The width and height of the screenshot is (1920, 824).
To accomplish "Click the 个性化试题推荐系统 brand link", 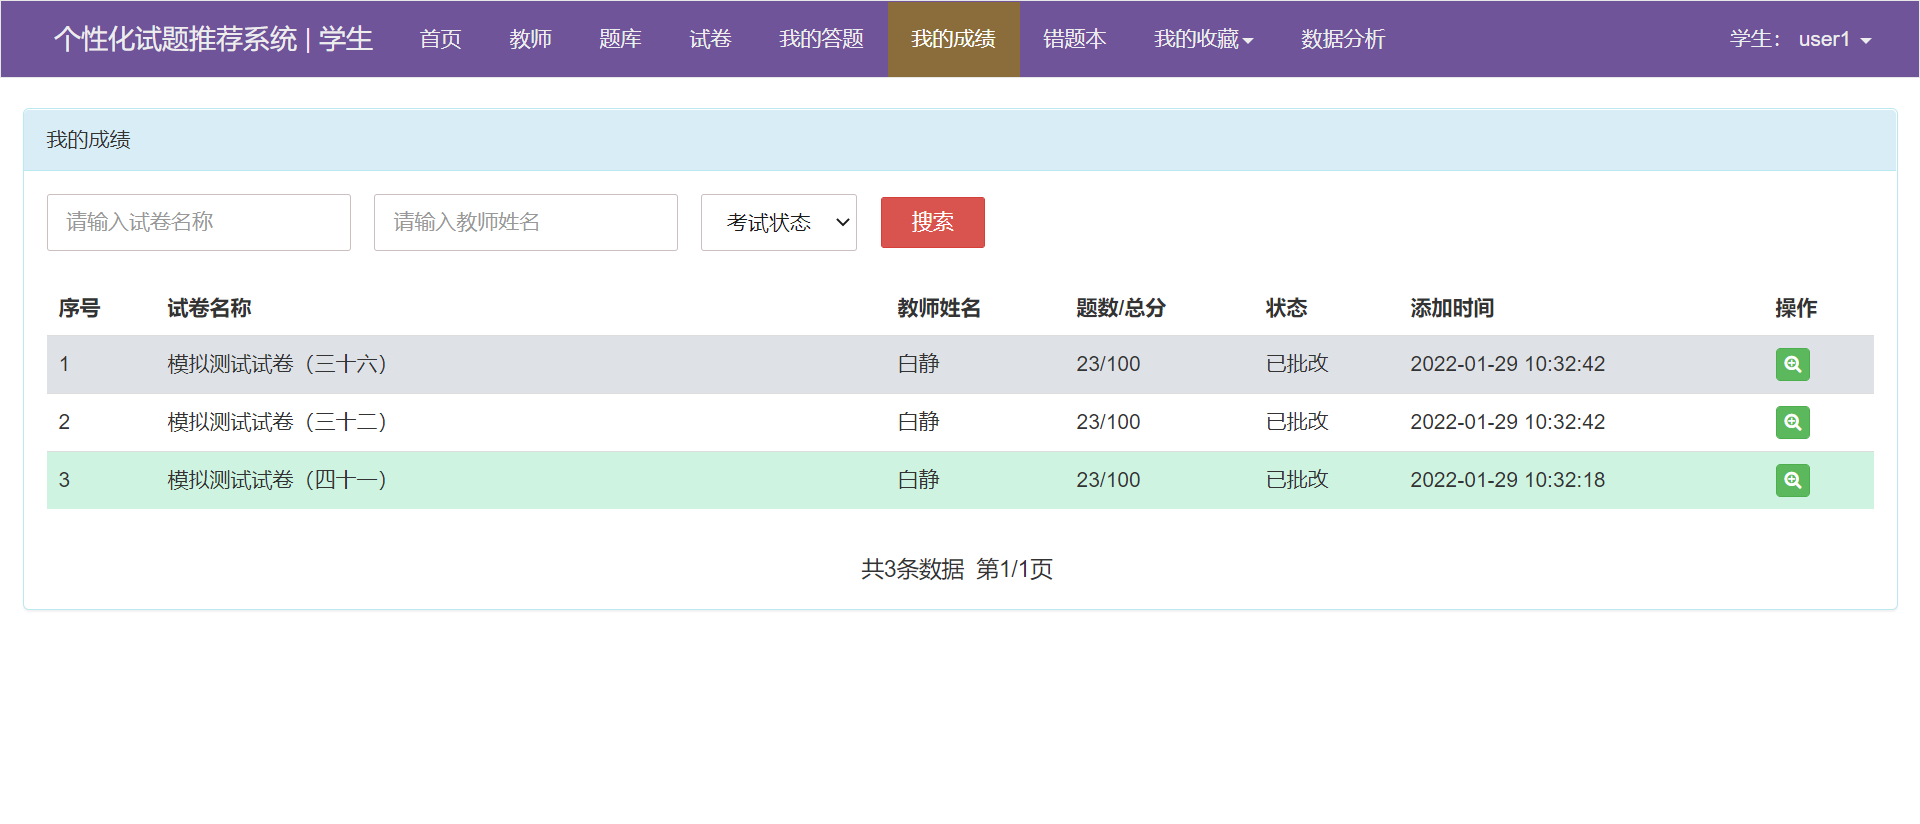I will (x=213, y=39).
